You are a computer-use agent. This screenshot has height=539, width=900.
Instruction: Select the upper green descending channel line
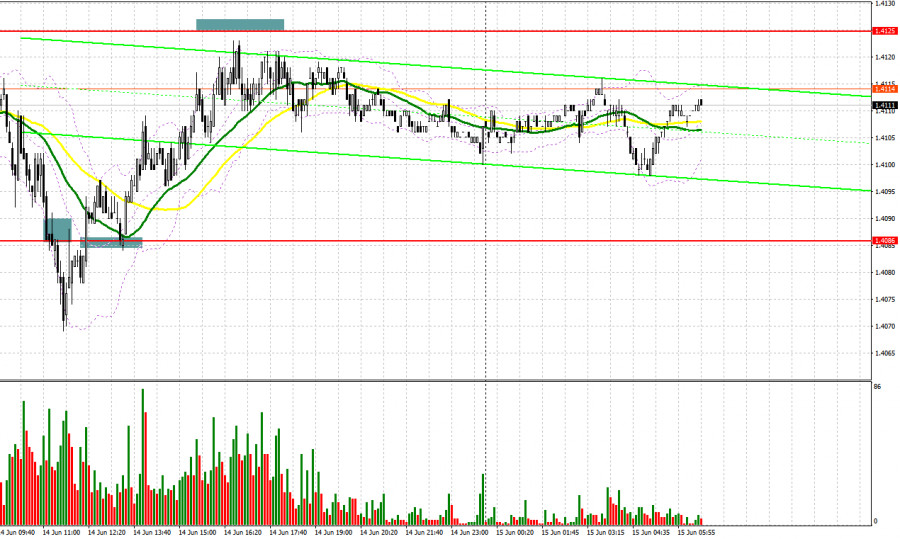pyautogui.click(x=445, y=67)
